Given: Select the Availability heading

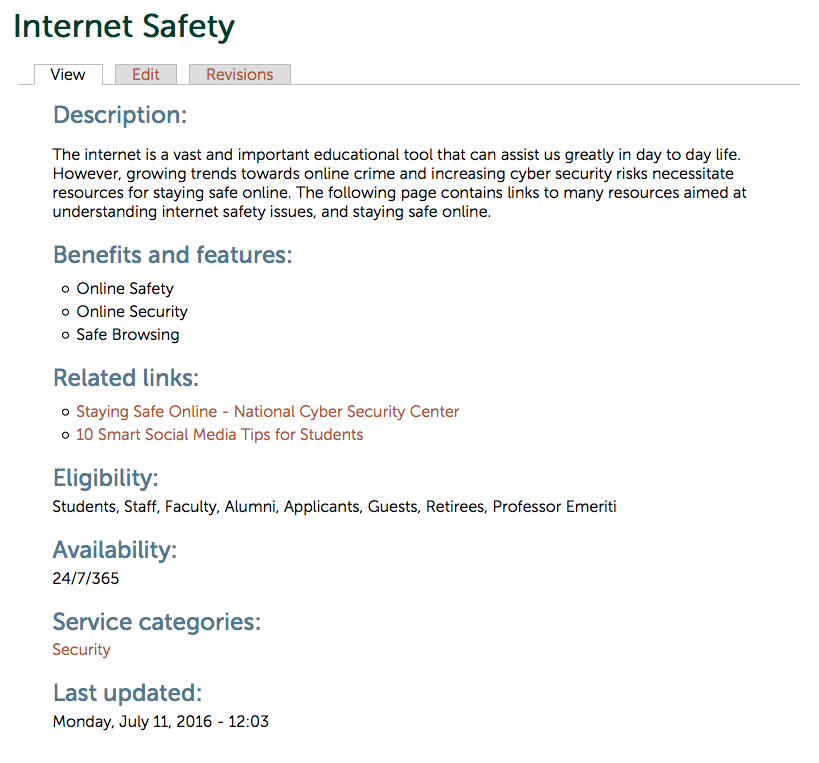Looking at the screenshot, I should (114, 550).
